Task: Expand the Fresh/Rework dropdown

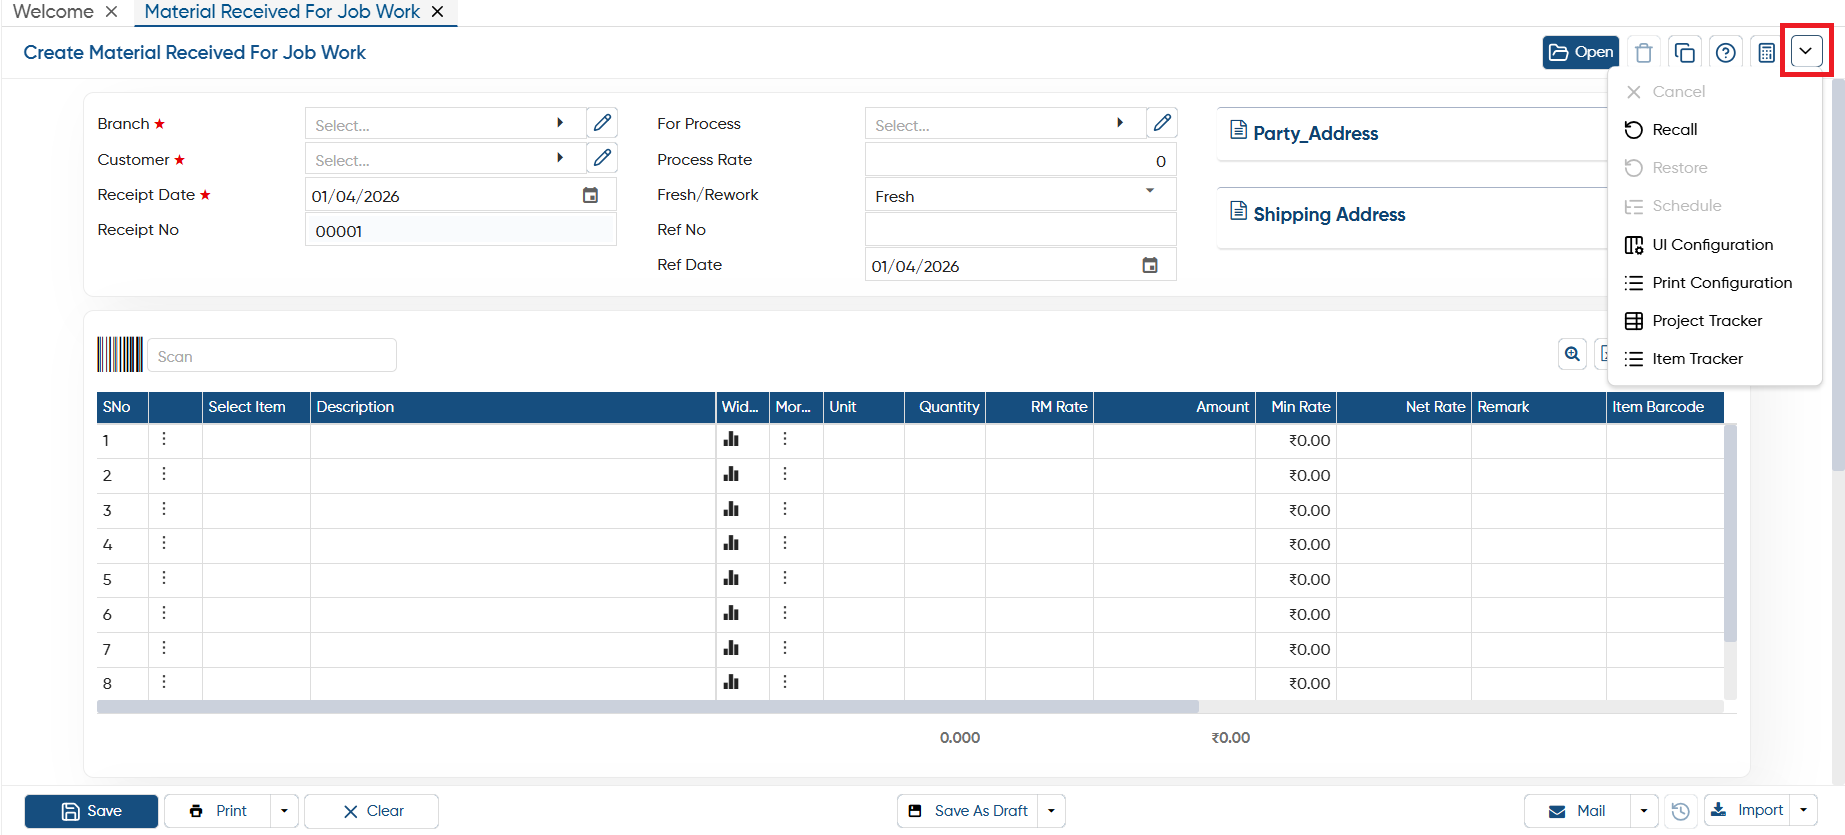Action: [x=1150, y=192]
